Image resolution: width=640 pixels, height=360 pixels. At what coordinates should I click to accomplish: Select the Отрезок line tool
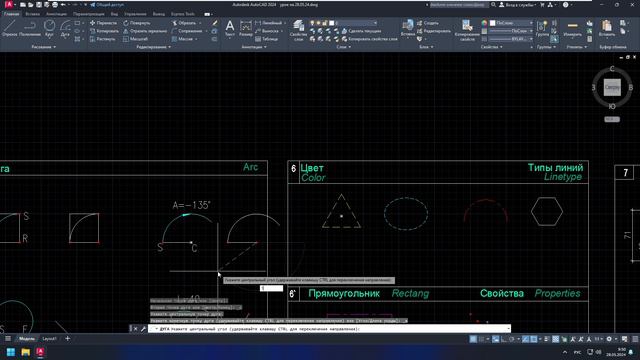9,29
